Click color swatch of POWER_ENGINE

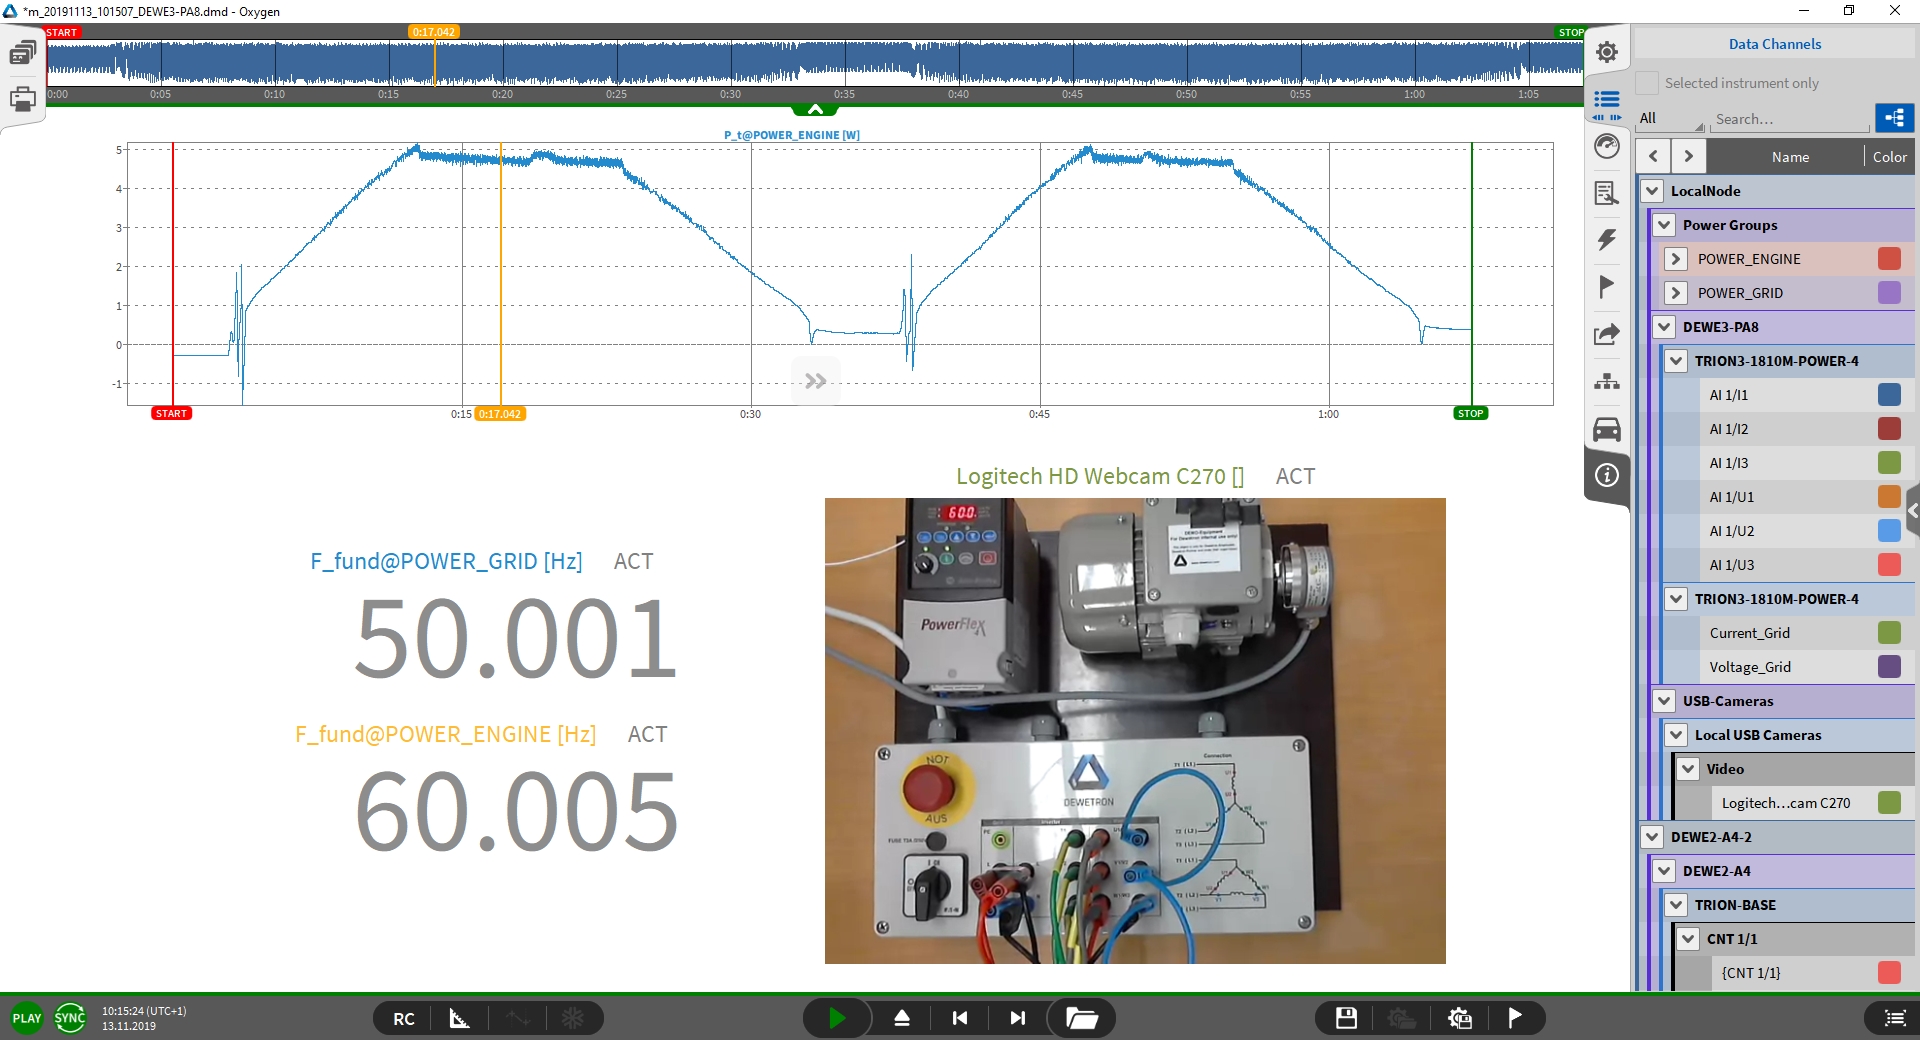click(1889, 259)
